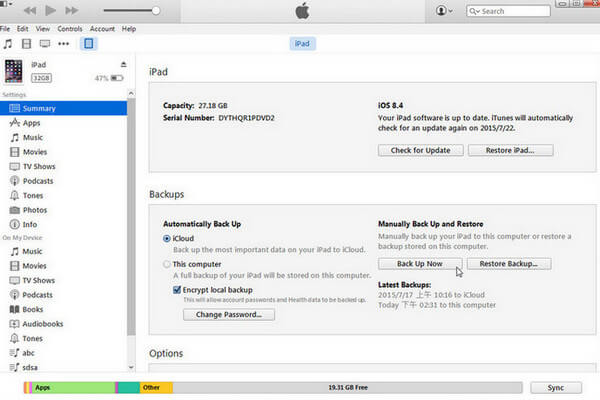Open the Controls menu

click(70, 29)
